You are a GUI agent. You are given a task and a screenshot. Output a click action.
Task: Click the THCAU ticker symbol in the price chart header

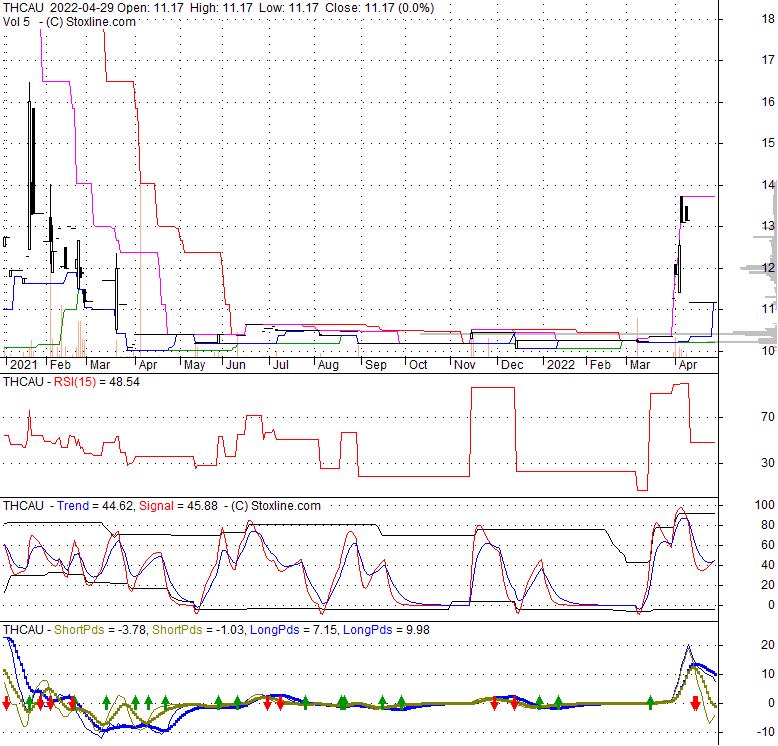23,8
